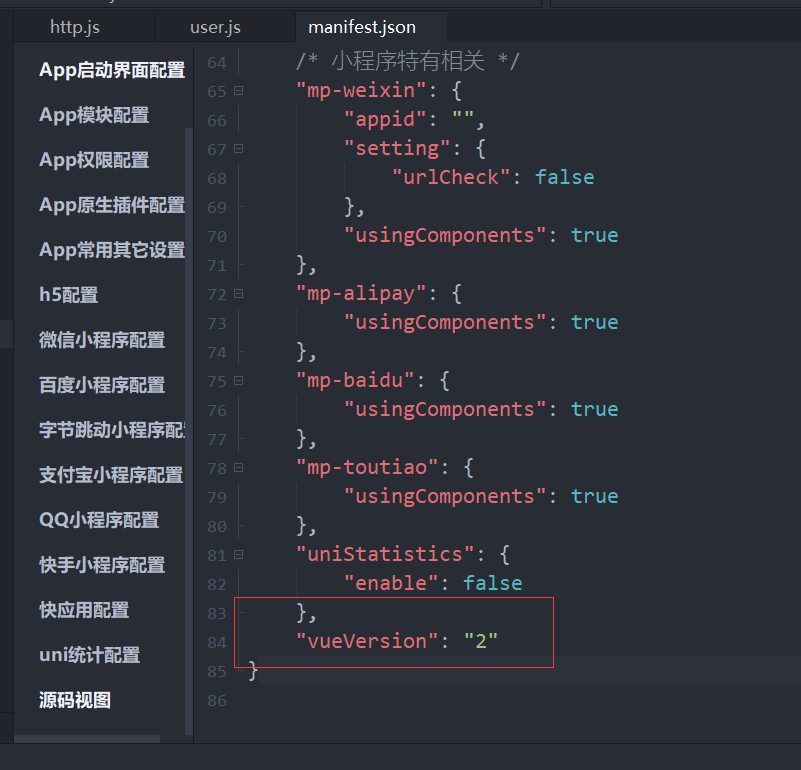Show uni统计配置 settings
This screenshot has height=770, width=801.
click(89, 655)
